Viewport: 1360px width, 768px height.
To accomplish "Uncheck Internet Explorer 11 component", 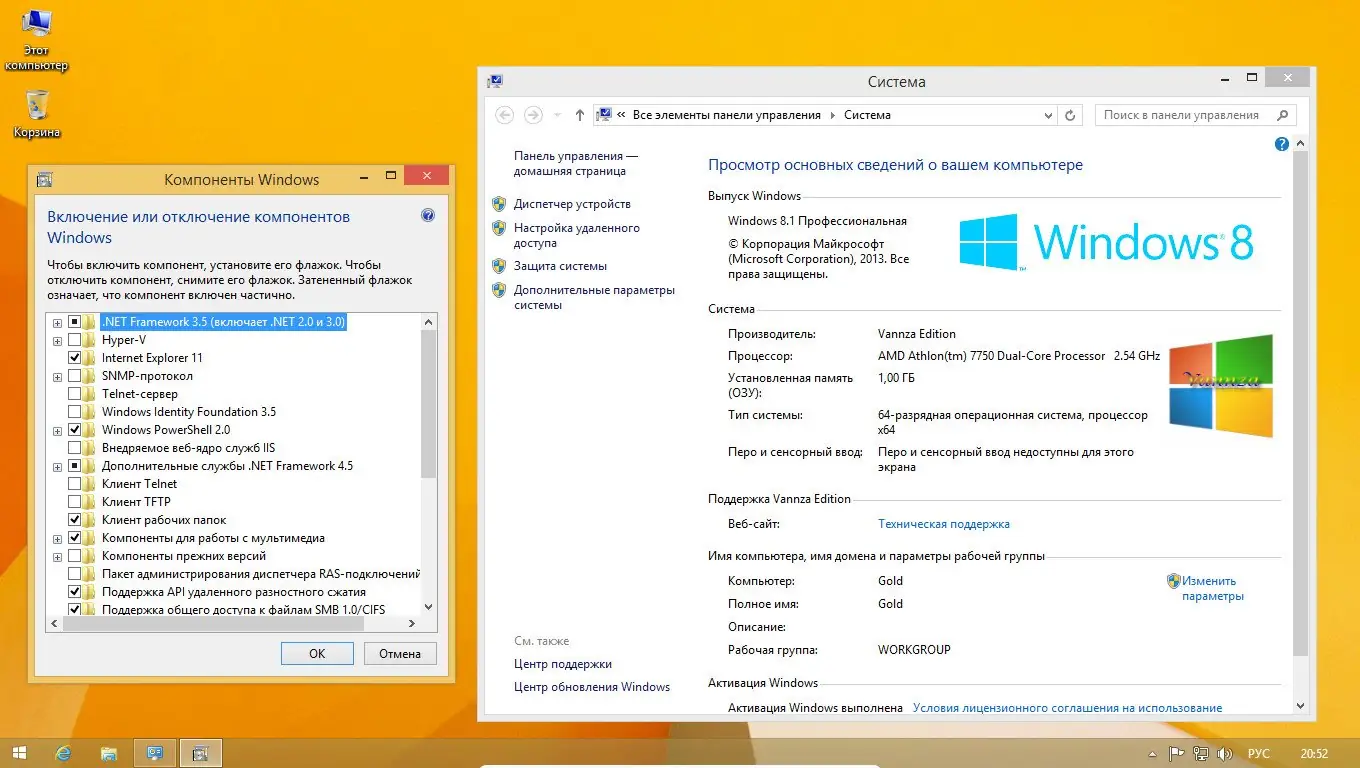I will tap(74, 358).
